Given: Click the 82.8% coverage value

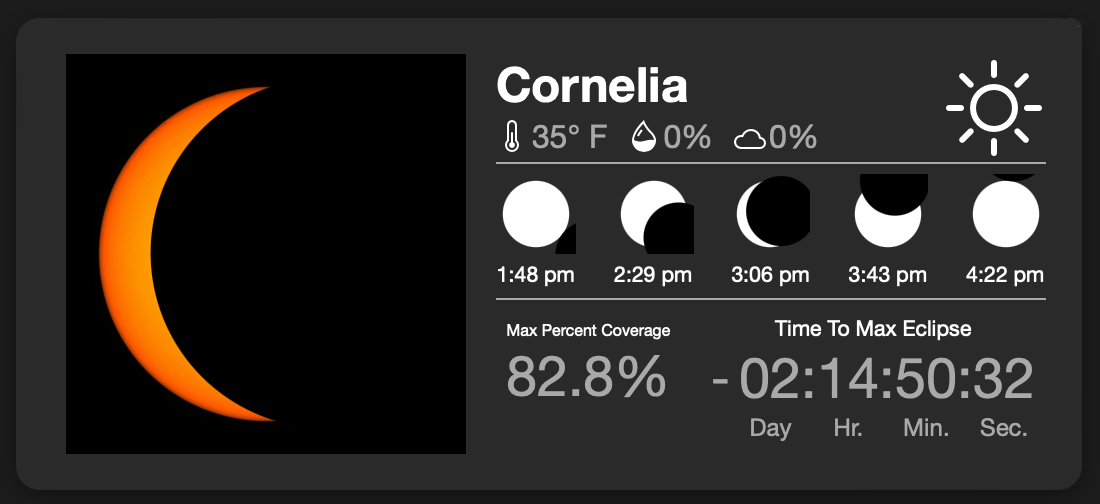Looking at the screenshot, I should (586, 378).
